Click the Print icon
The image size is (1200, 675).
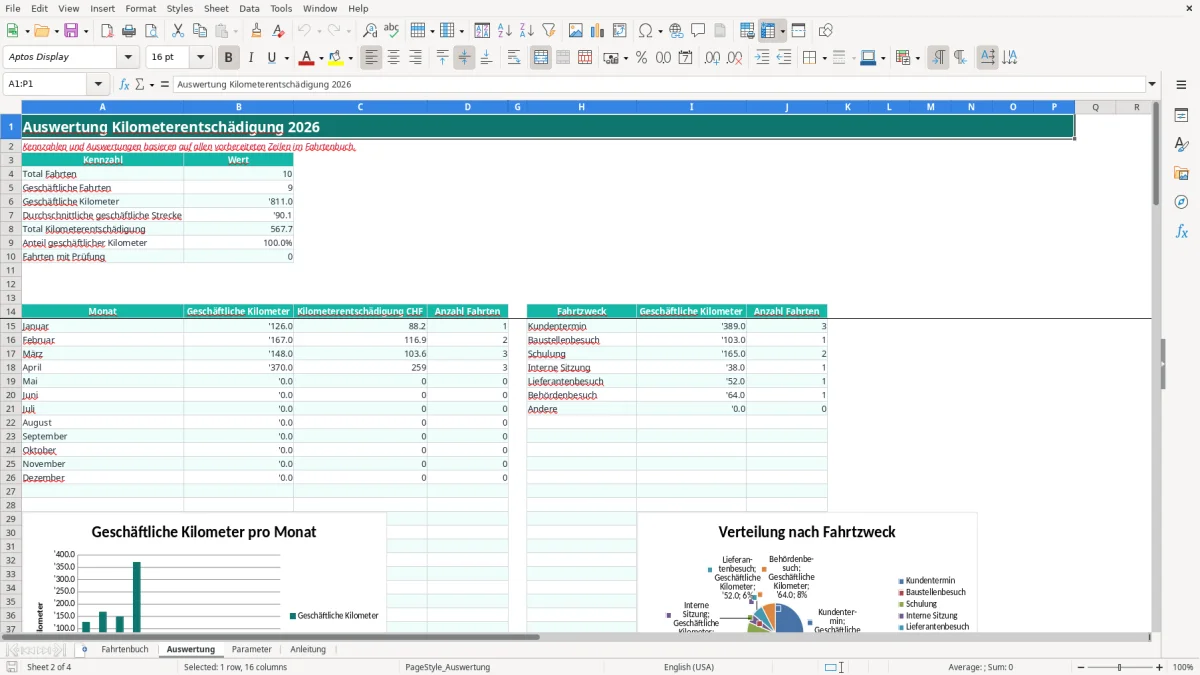[x=129, y=31]
